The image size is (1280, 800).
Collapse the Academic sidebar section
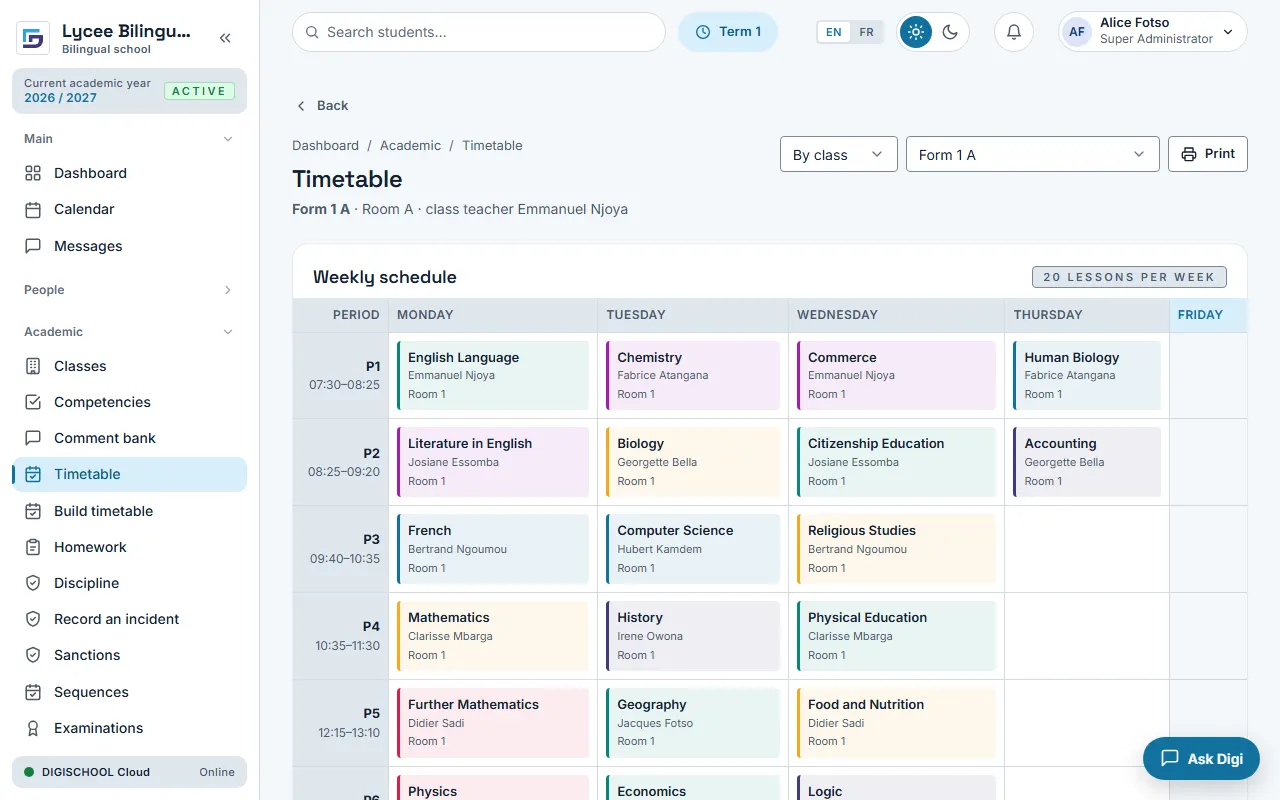click(x=129, y=332)
